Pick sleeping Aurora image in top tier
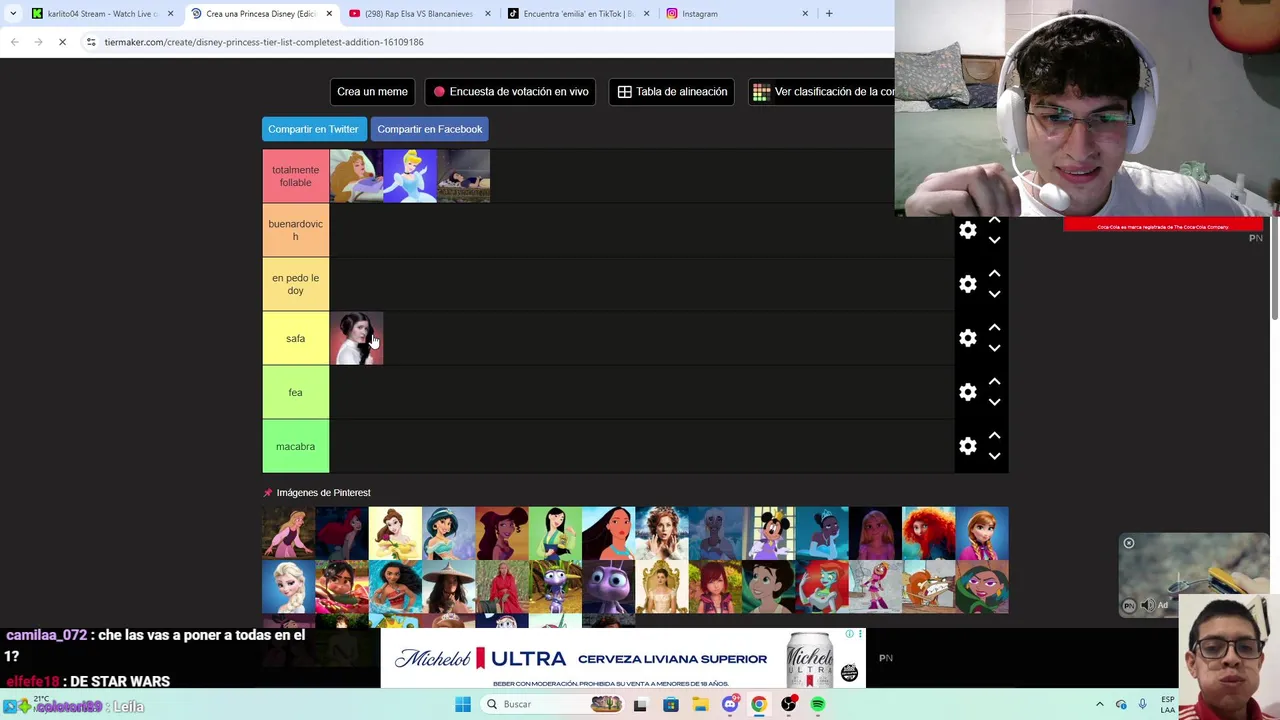 tap(357, 176)
